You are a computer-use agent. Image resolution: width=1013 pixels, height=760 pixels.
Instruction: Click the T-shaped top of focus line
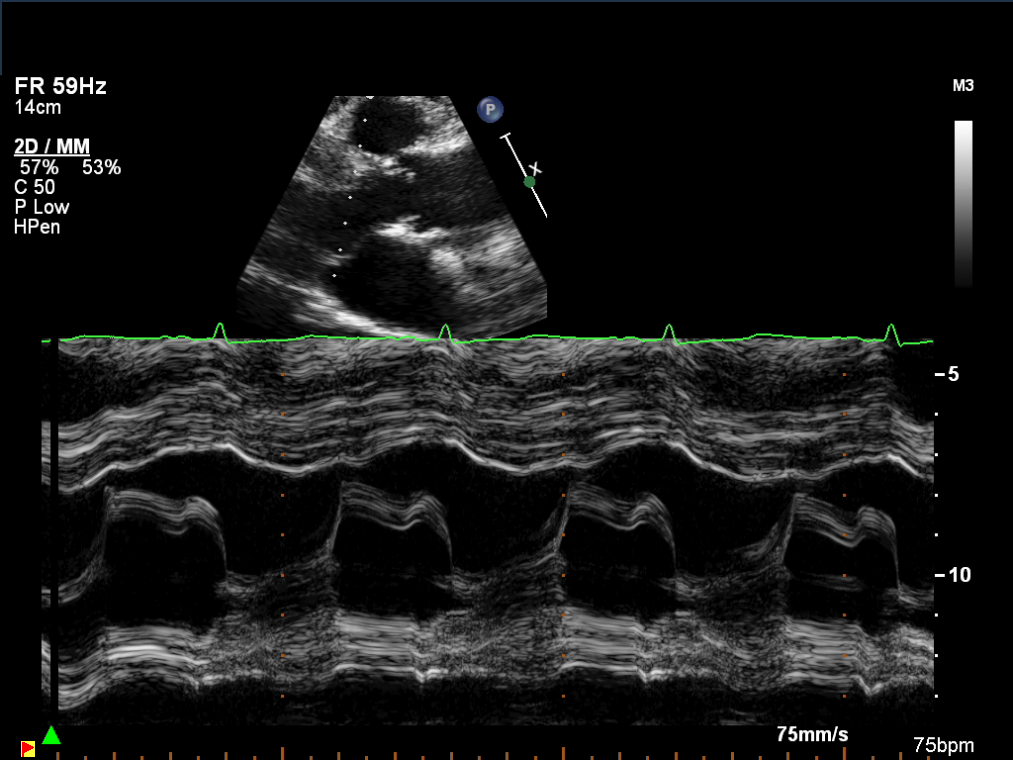[x=506, y=135]
